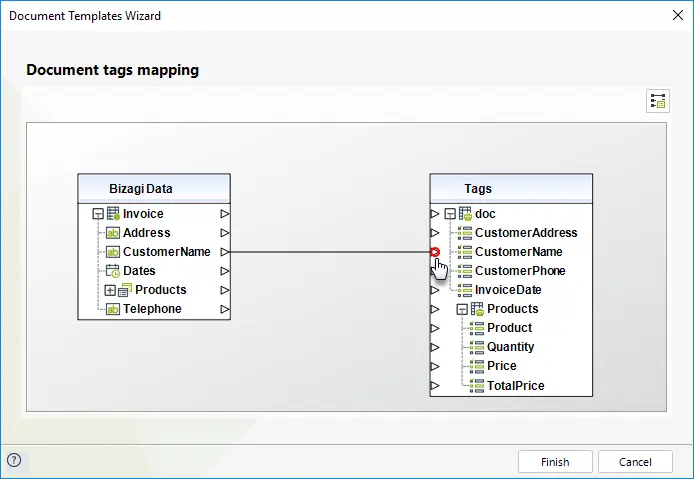Click the doc table icon in Tags
The image size is (694, 479).
pyautogui.click(x=465, y=214)
